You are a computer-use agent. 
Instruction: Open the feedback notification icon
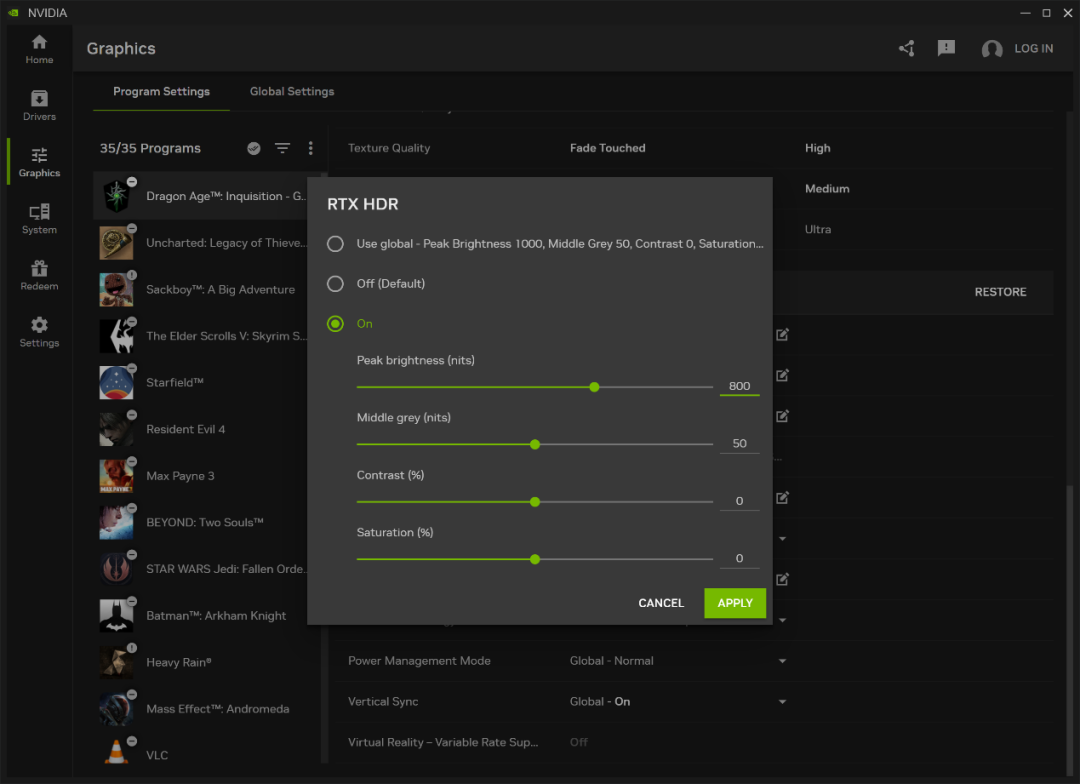click(x=946, y=48)
